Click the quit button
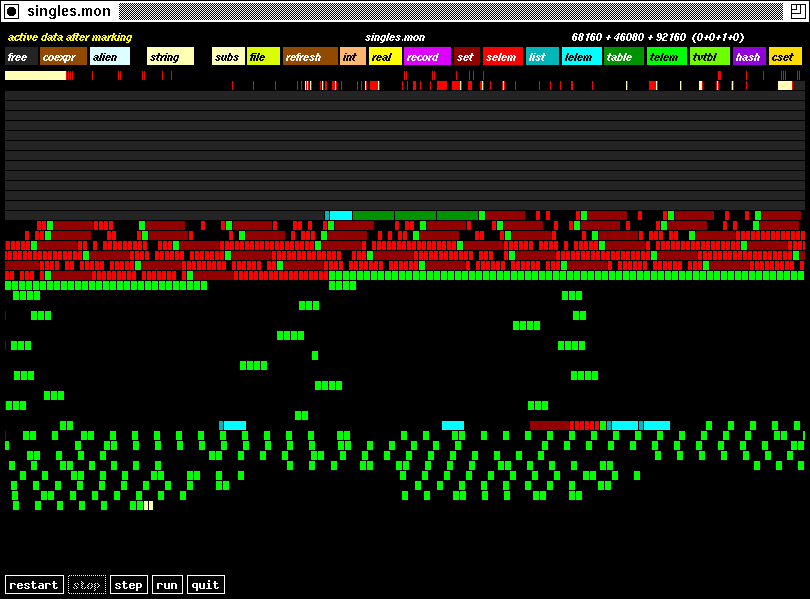Screen dimensions: 810x599 point(205,585)
